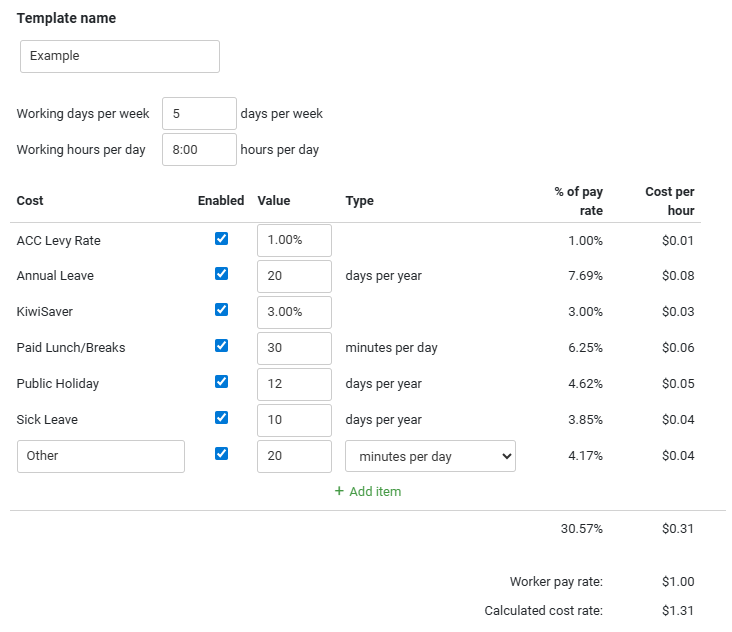Click the Working hours per day field

(199, 150)
